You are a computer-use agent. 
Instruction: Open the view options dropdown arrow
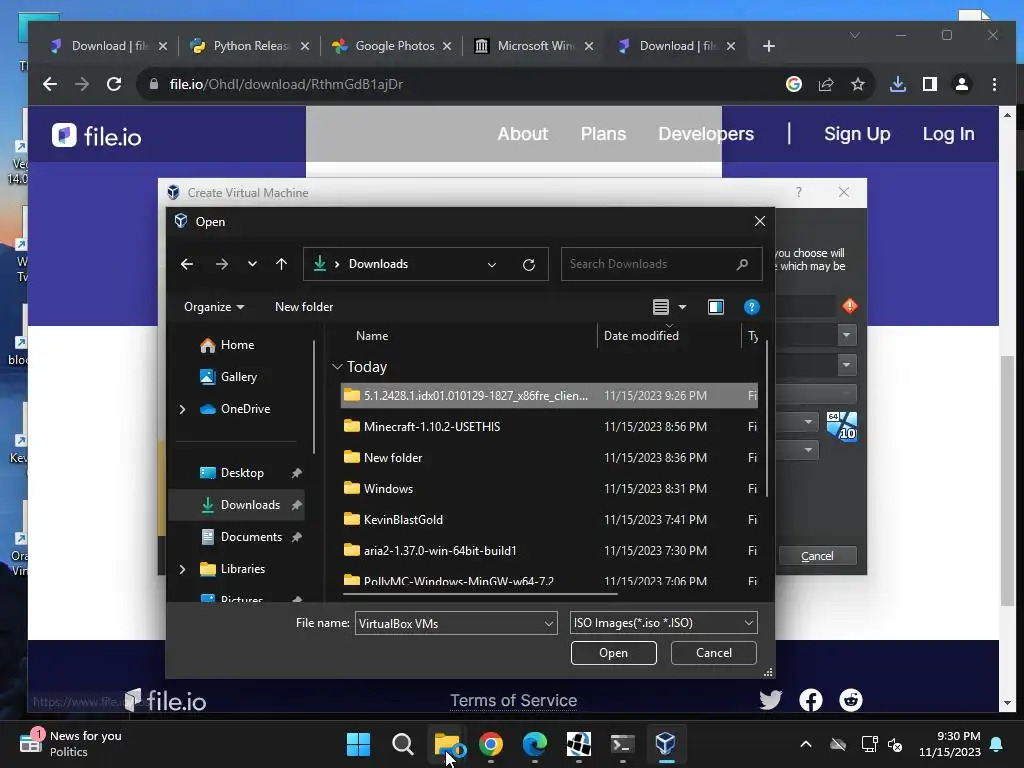click(682, 307)
